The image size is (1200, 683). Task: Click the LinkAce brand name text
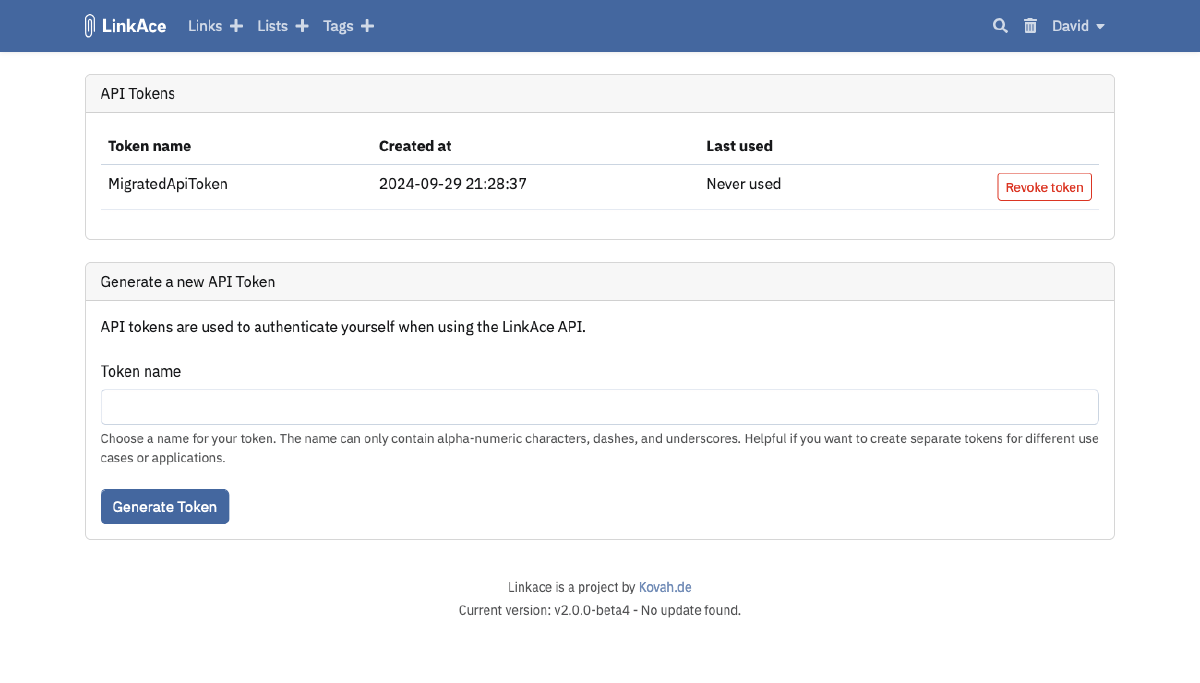tap(133, 25)
